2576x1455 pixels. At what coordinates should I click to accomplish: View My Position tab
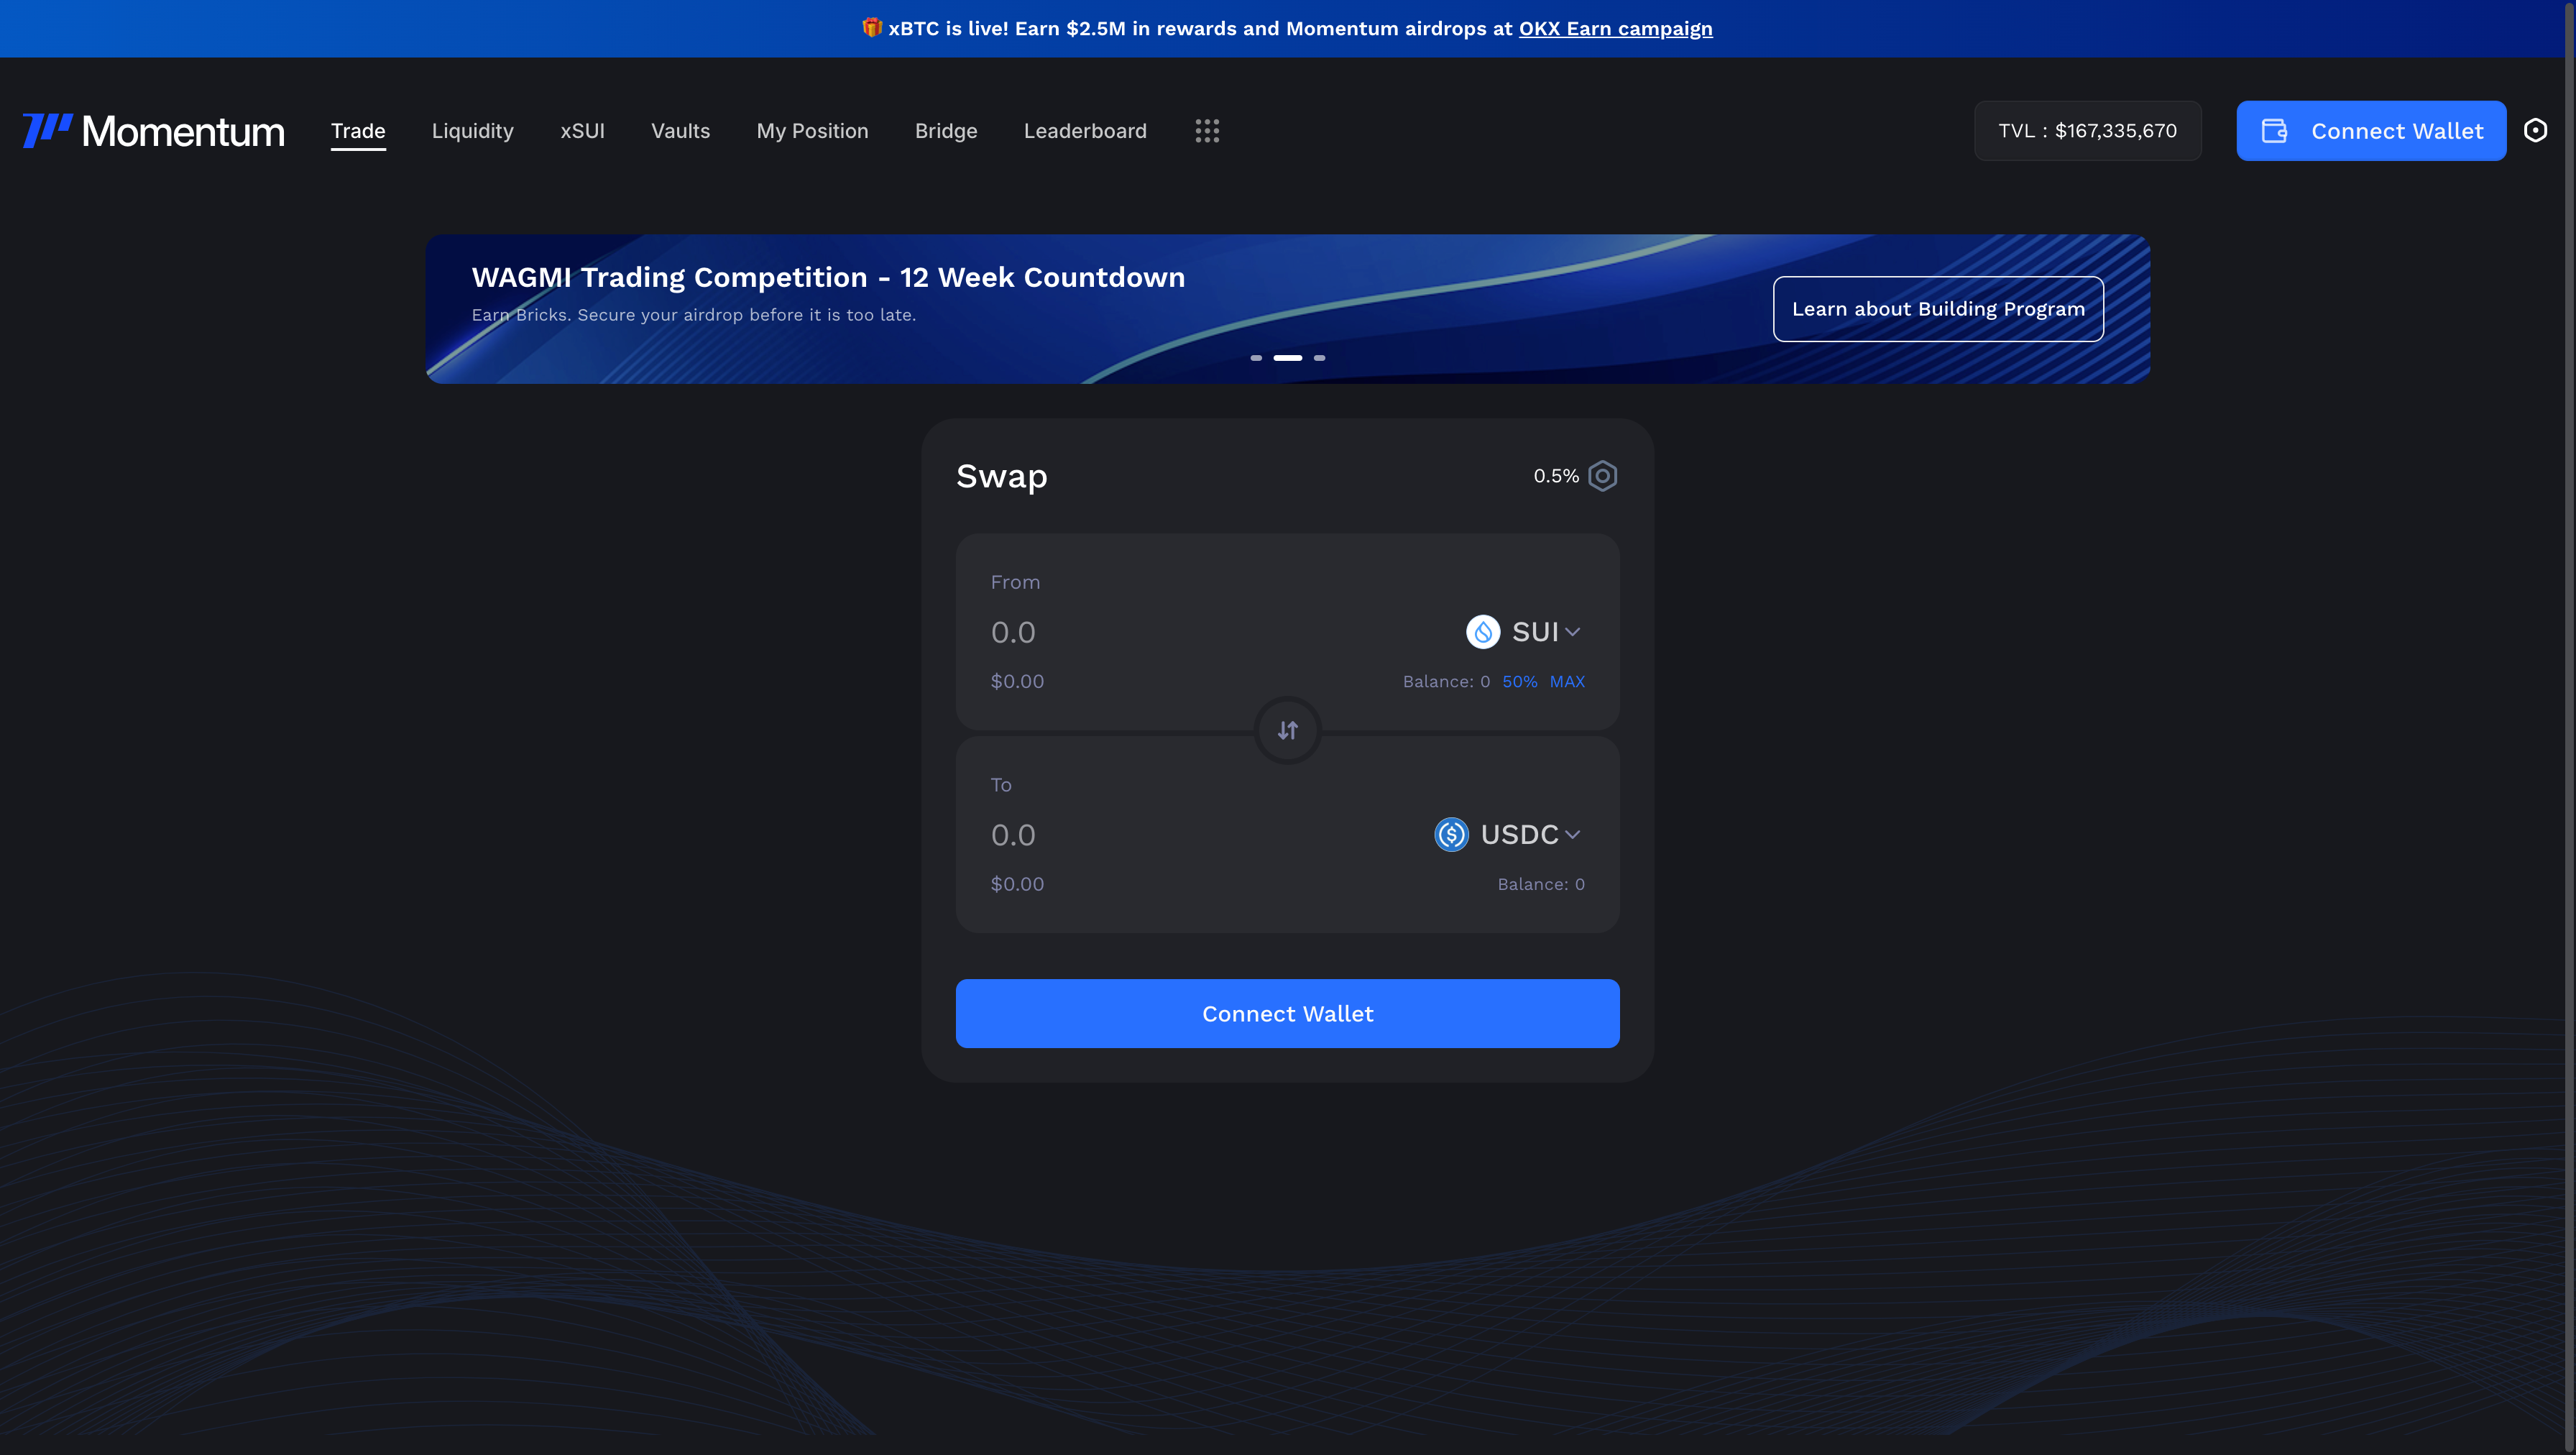[813, 131]
